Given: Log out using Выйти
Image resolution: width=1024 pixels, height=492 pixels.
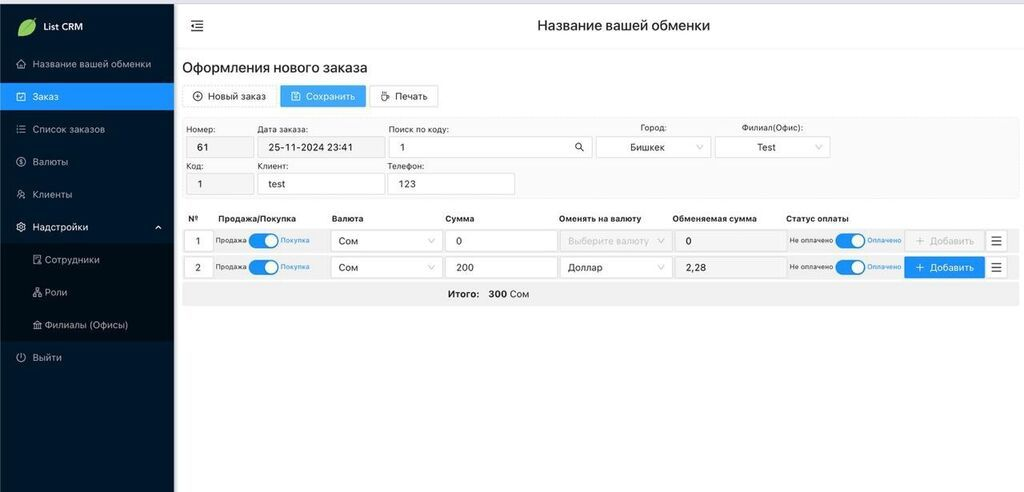Looking at the screenshot, I should (46, 357).
